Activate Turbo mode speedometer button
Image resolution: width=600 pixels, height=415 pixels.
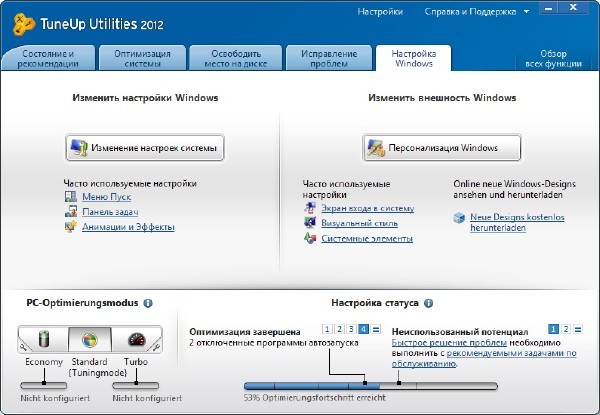pyautogui.click(x=136, y=339)
